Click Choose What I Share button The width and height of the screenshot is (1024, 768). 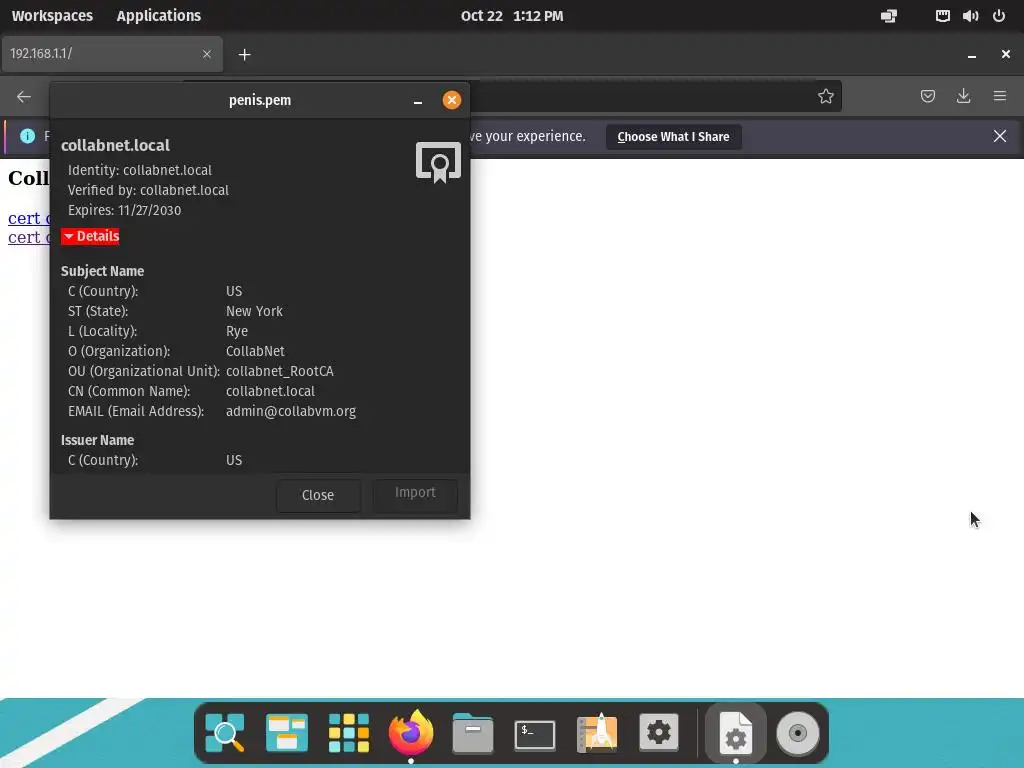(673, 136)
